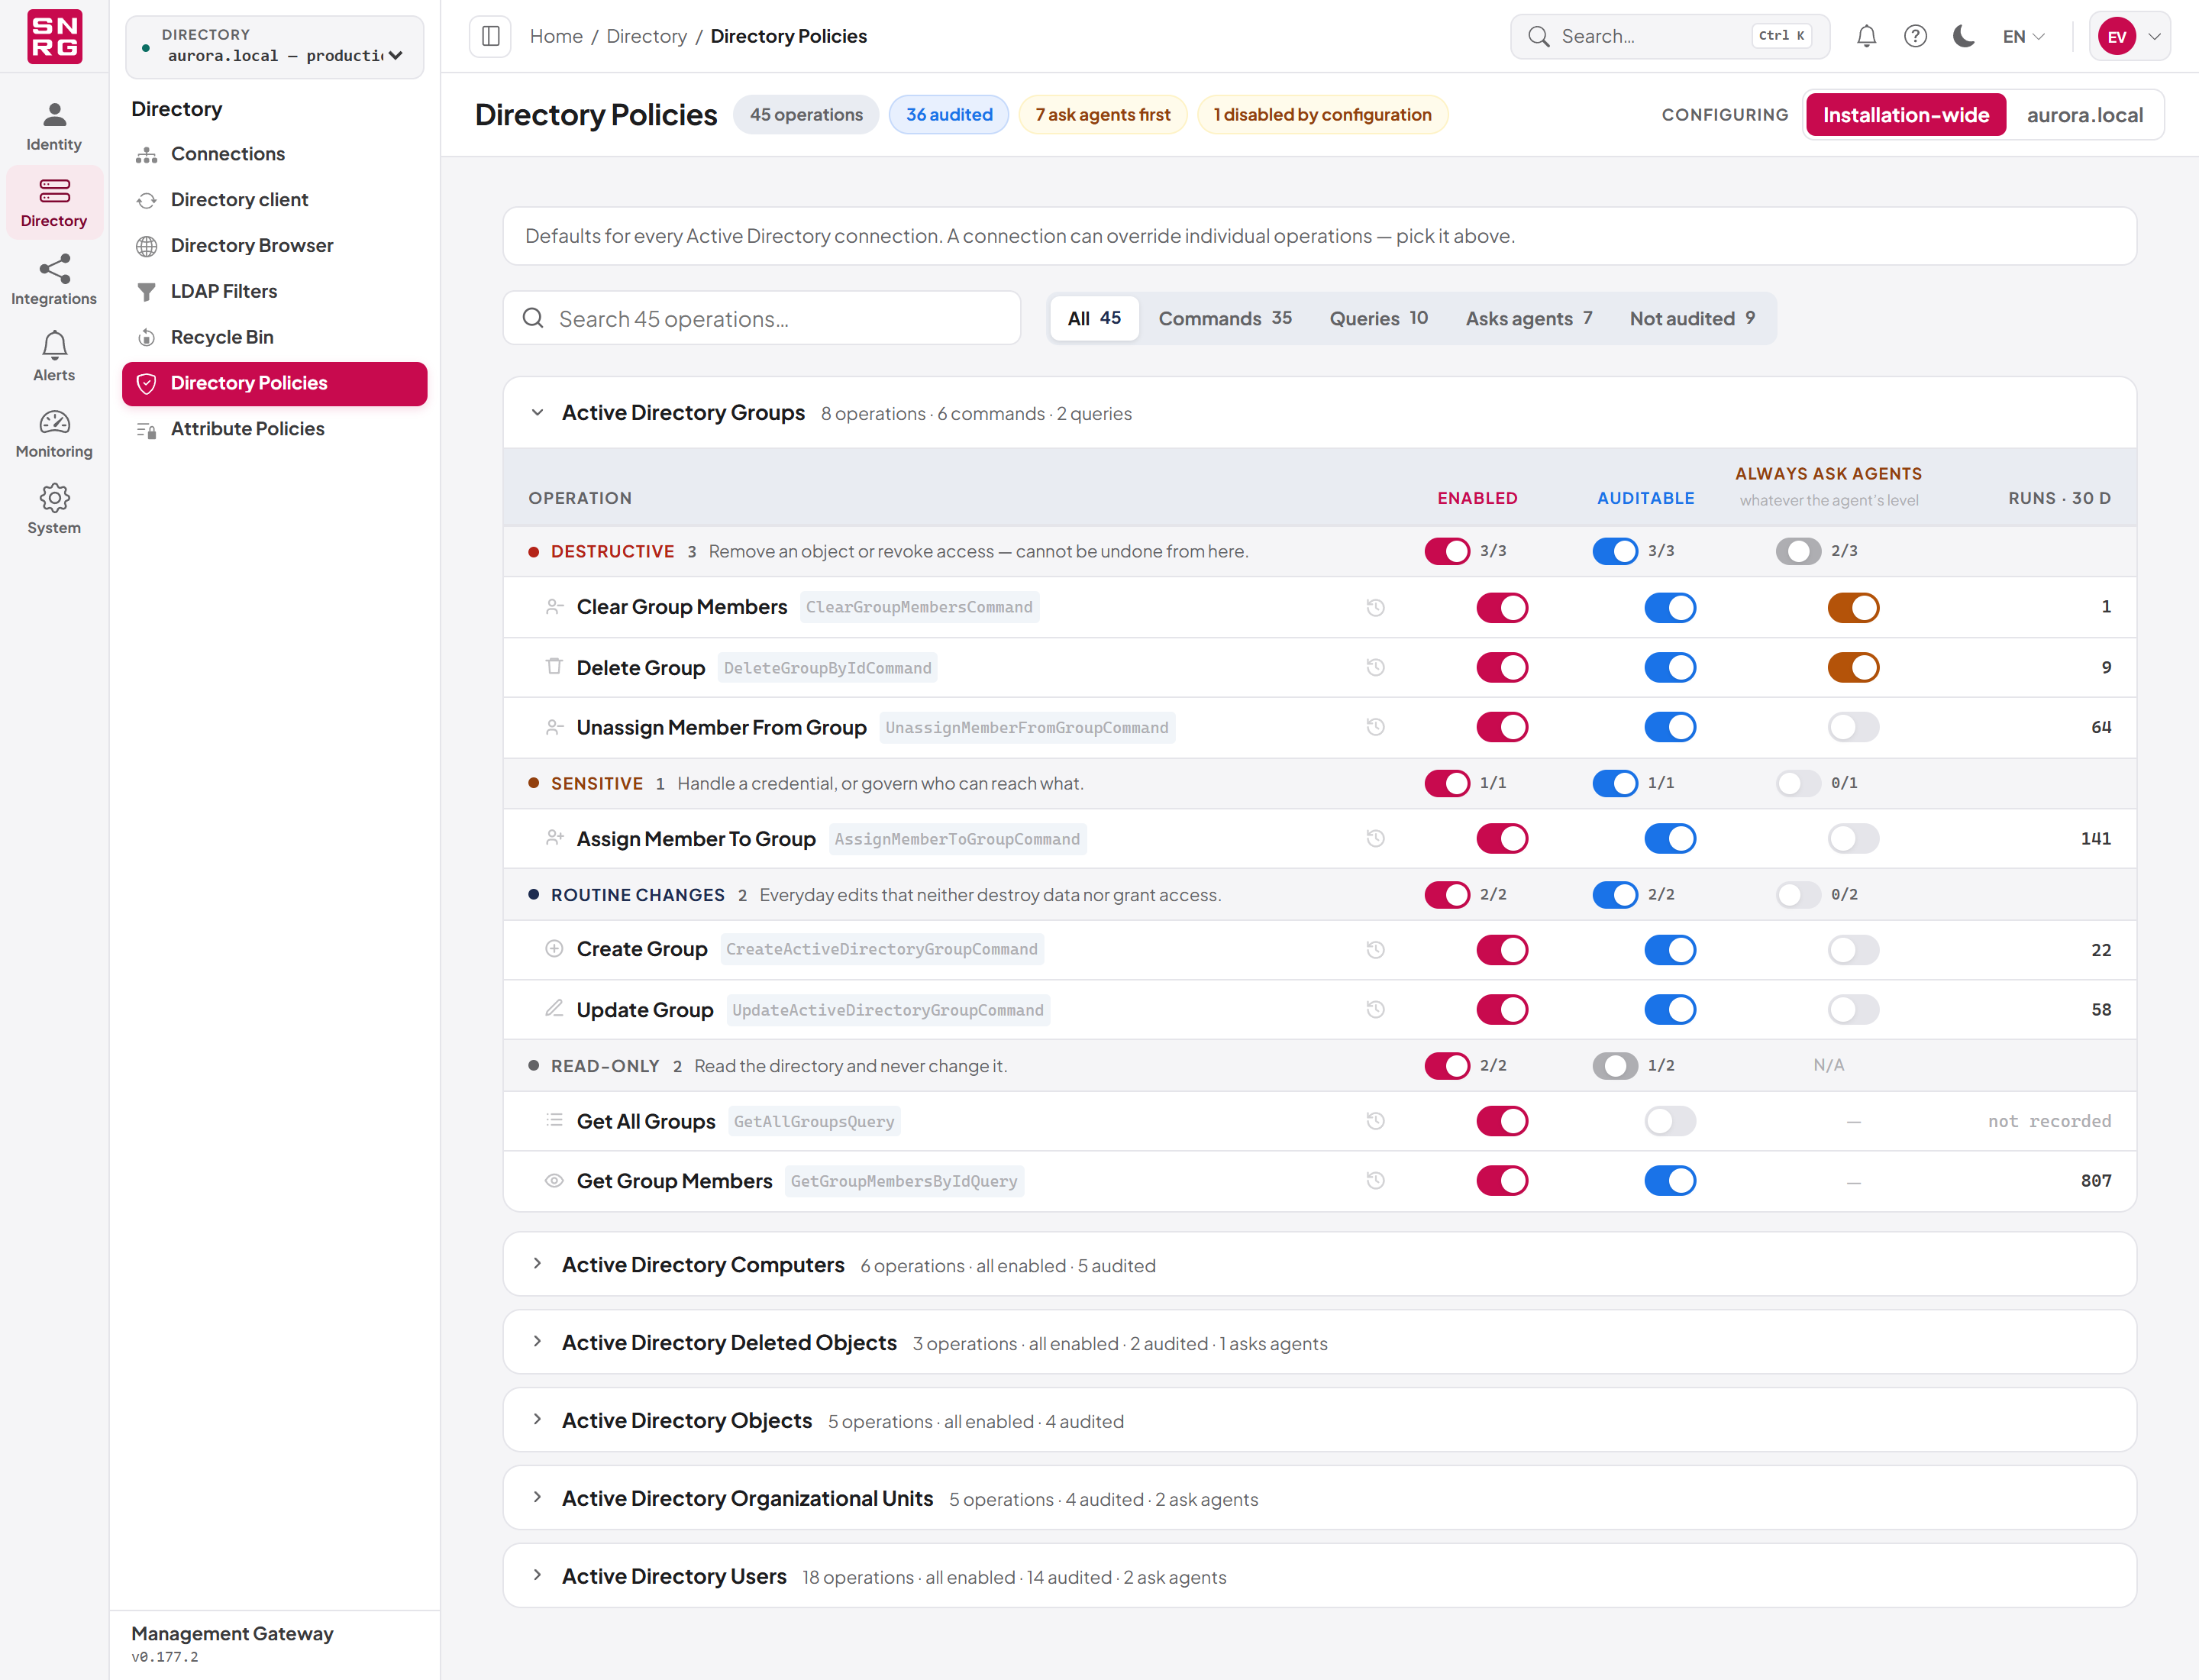Screen dimensions: 2199x1680
Task: Click the Update Group pencil icon
Action: 554,1008
